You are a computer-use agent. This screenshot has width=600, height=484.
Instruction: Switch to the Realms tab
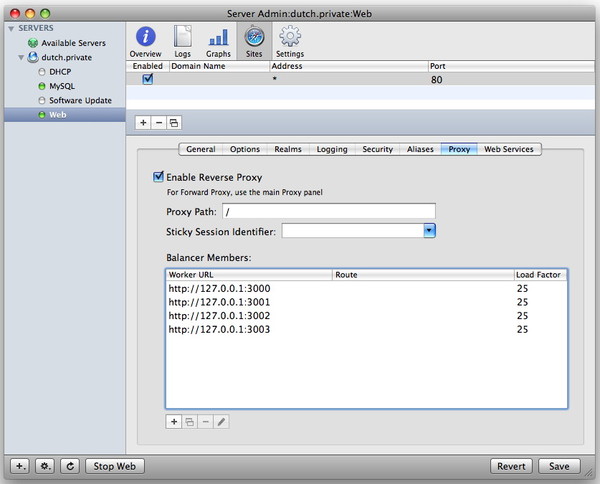(288, 149)
